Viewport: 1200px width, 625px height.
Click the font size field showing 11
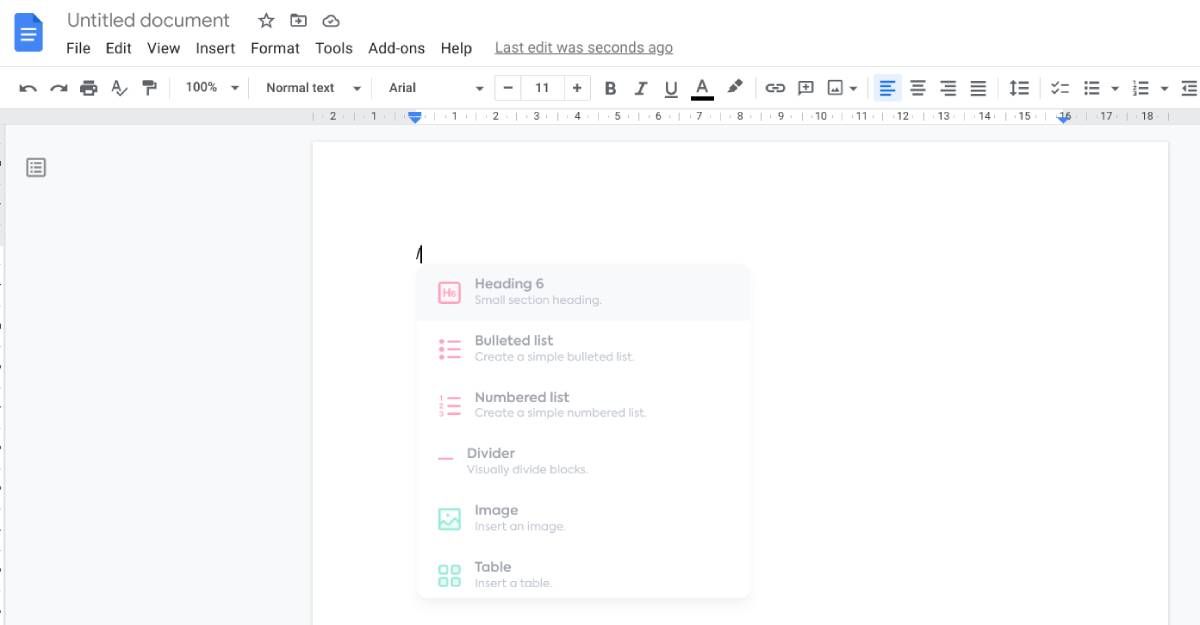coord(542,88)
